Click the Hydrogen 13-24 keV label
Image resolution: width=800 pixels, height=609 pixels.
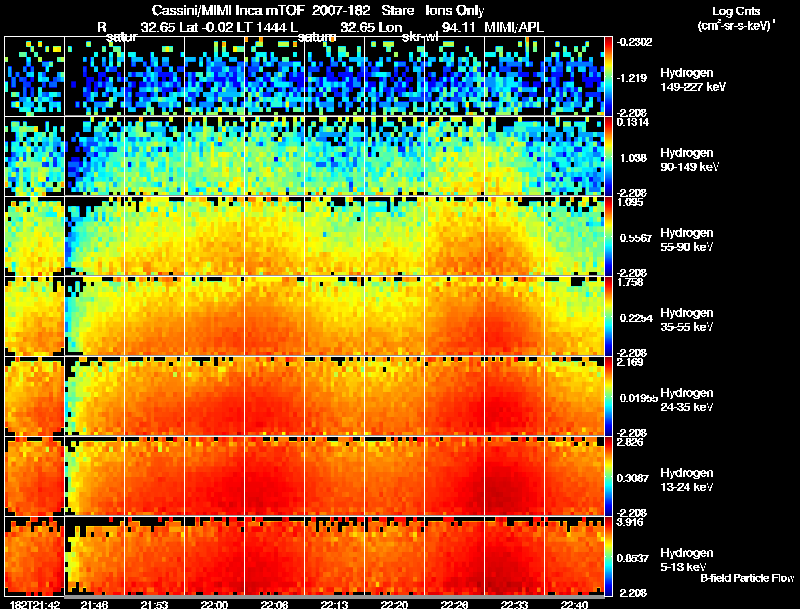[687, 480]
